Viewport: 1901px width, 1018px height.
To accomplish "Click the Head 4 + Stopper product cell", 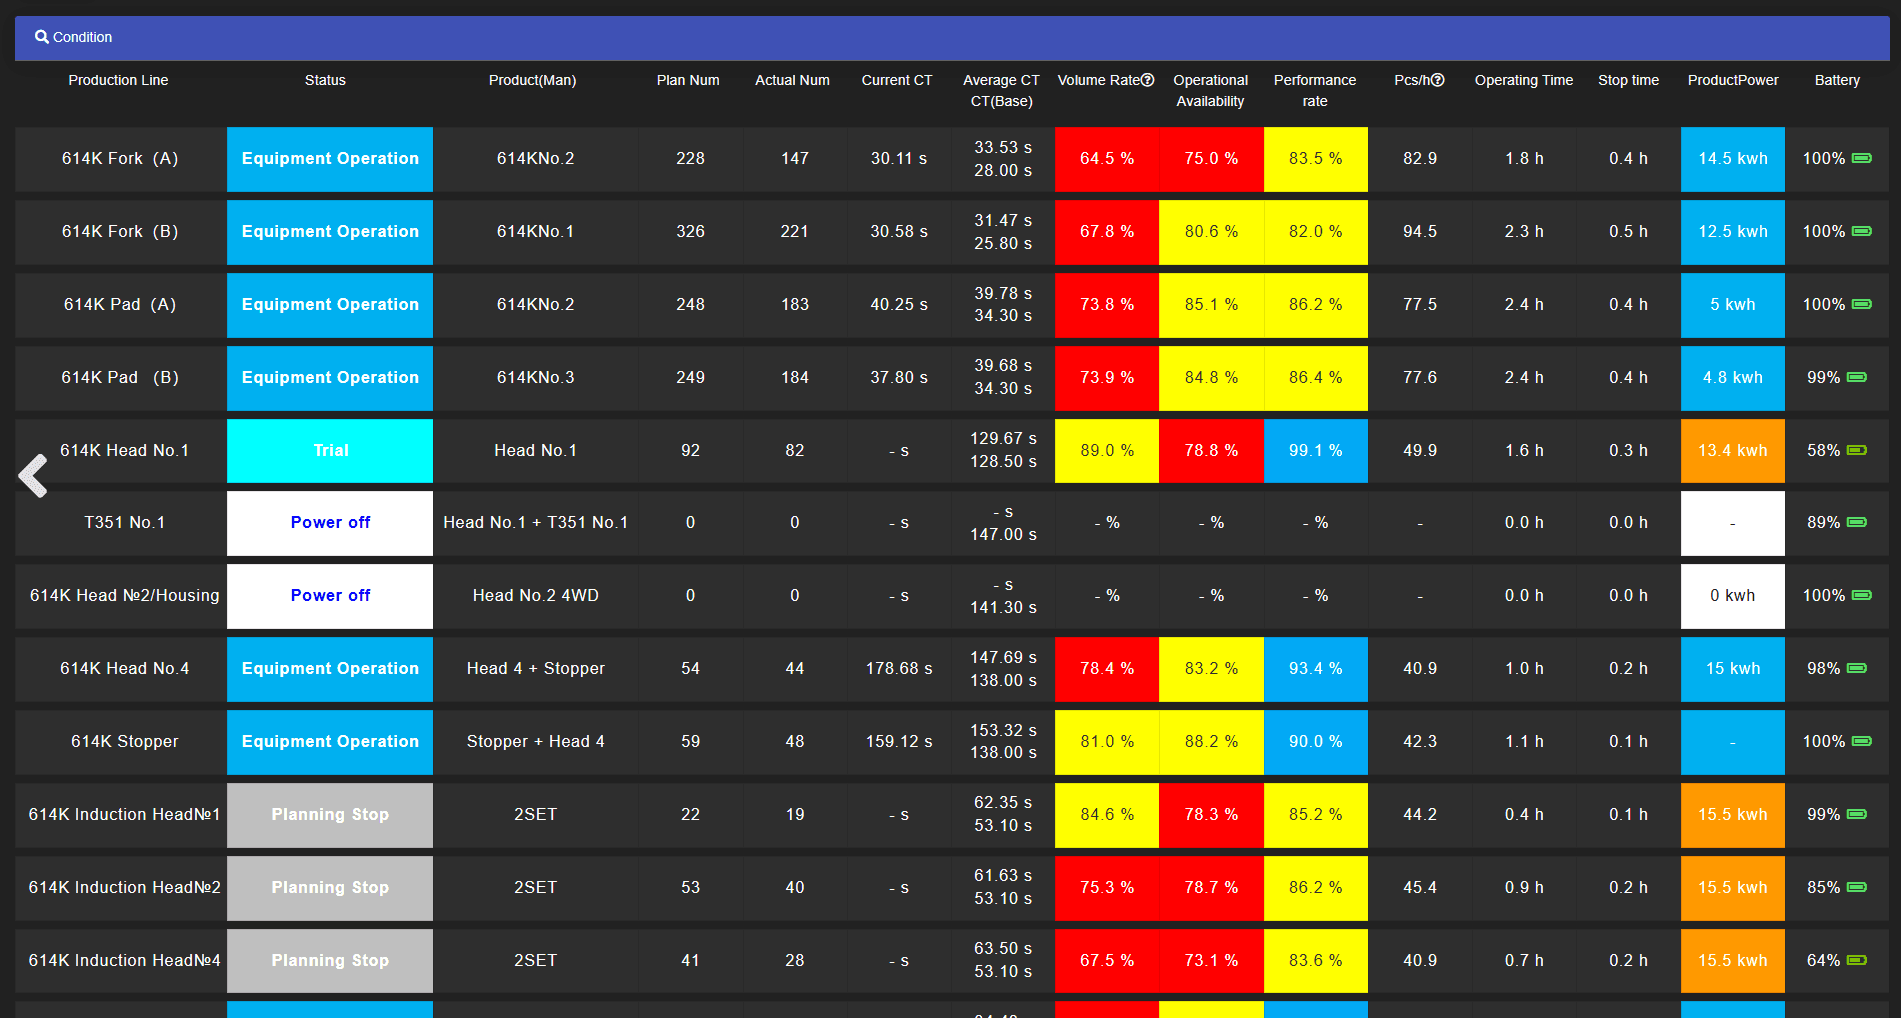I will (x=535, y=668).
